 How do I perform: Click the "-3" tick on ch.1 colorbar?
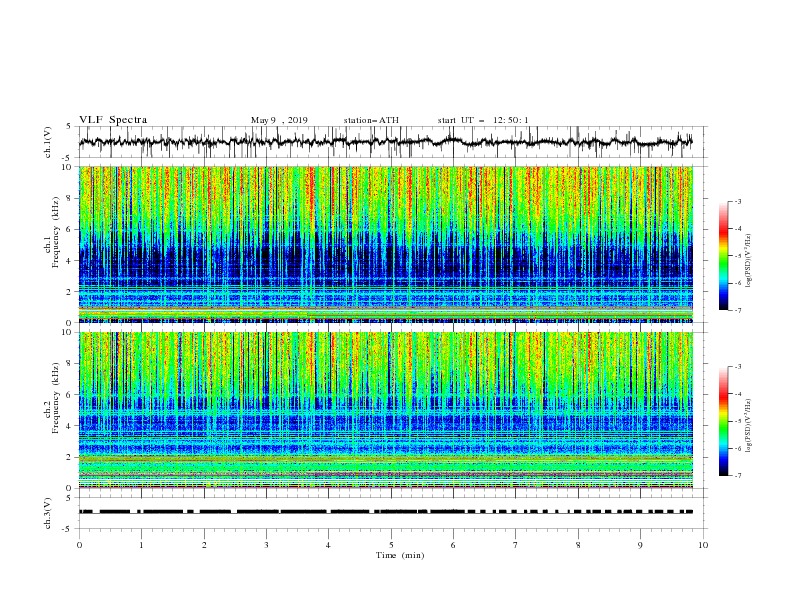click(737, 201)
